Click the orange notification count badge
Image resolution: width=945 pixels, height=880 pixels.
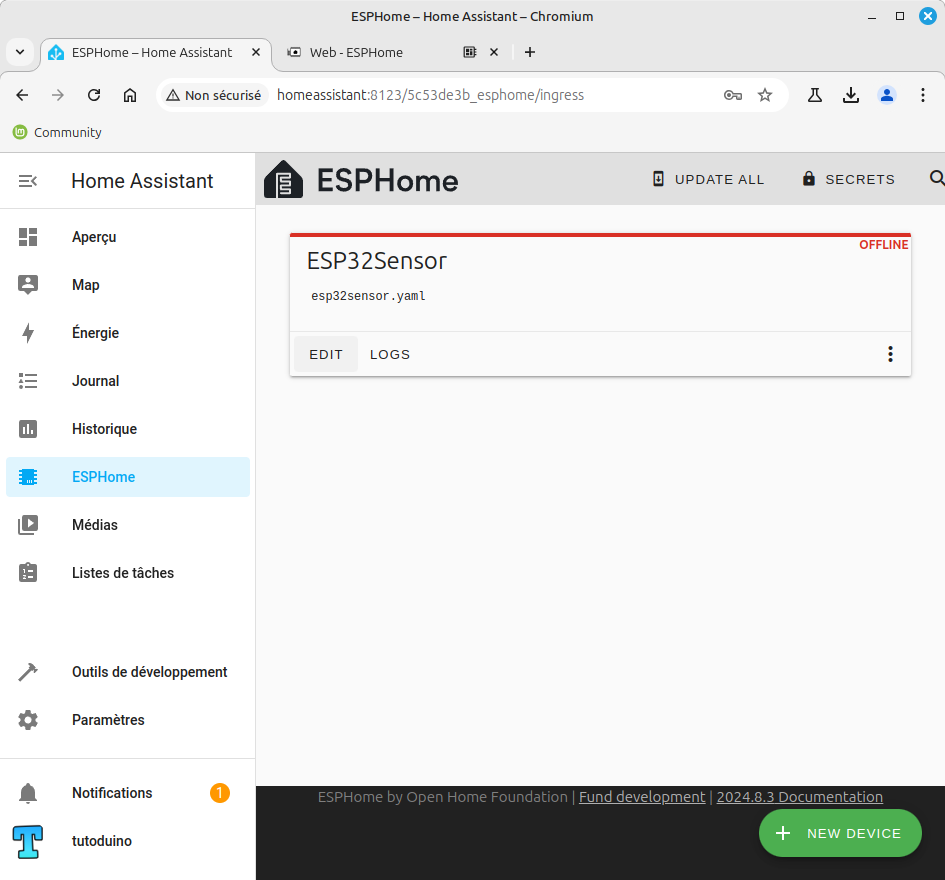[x=220, y=793]
